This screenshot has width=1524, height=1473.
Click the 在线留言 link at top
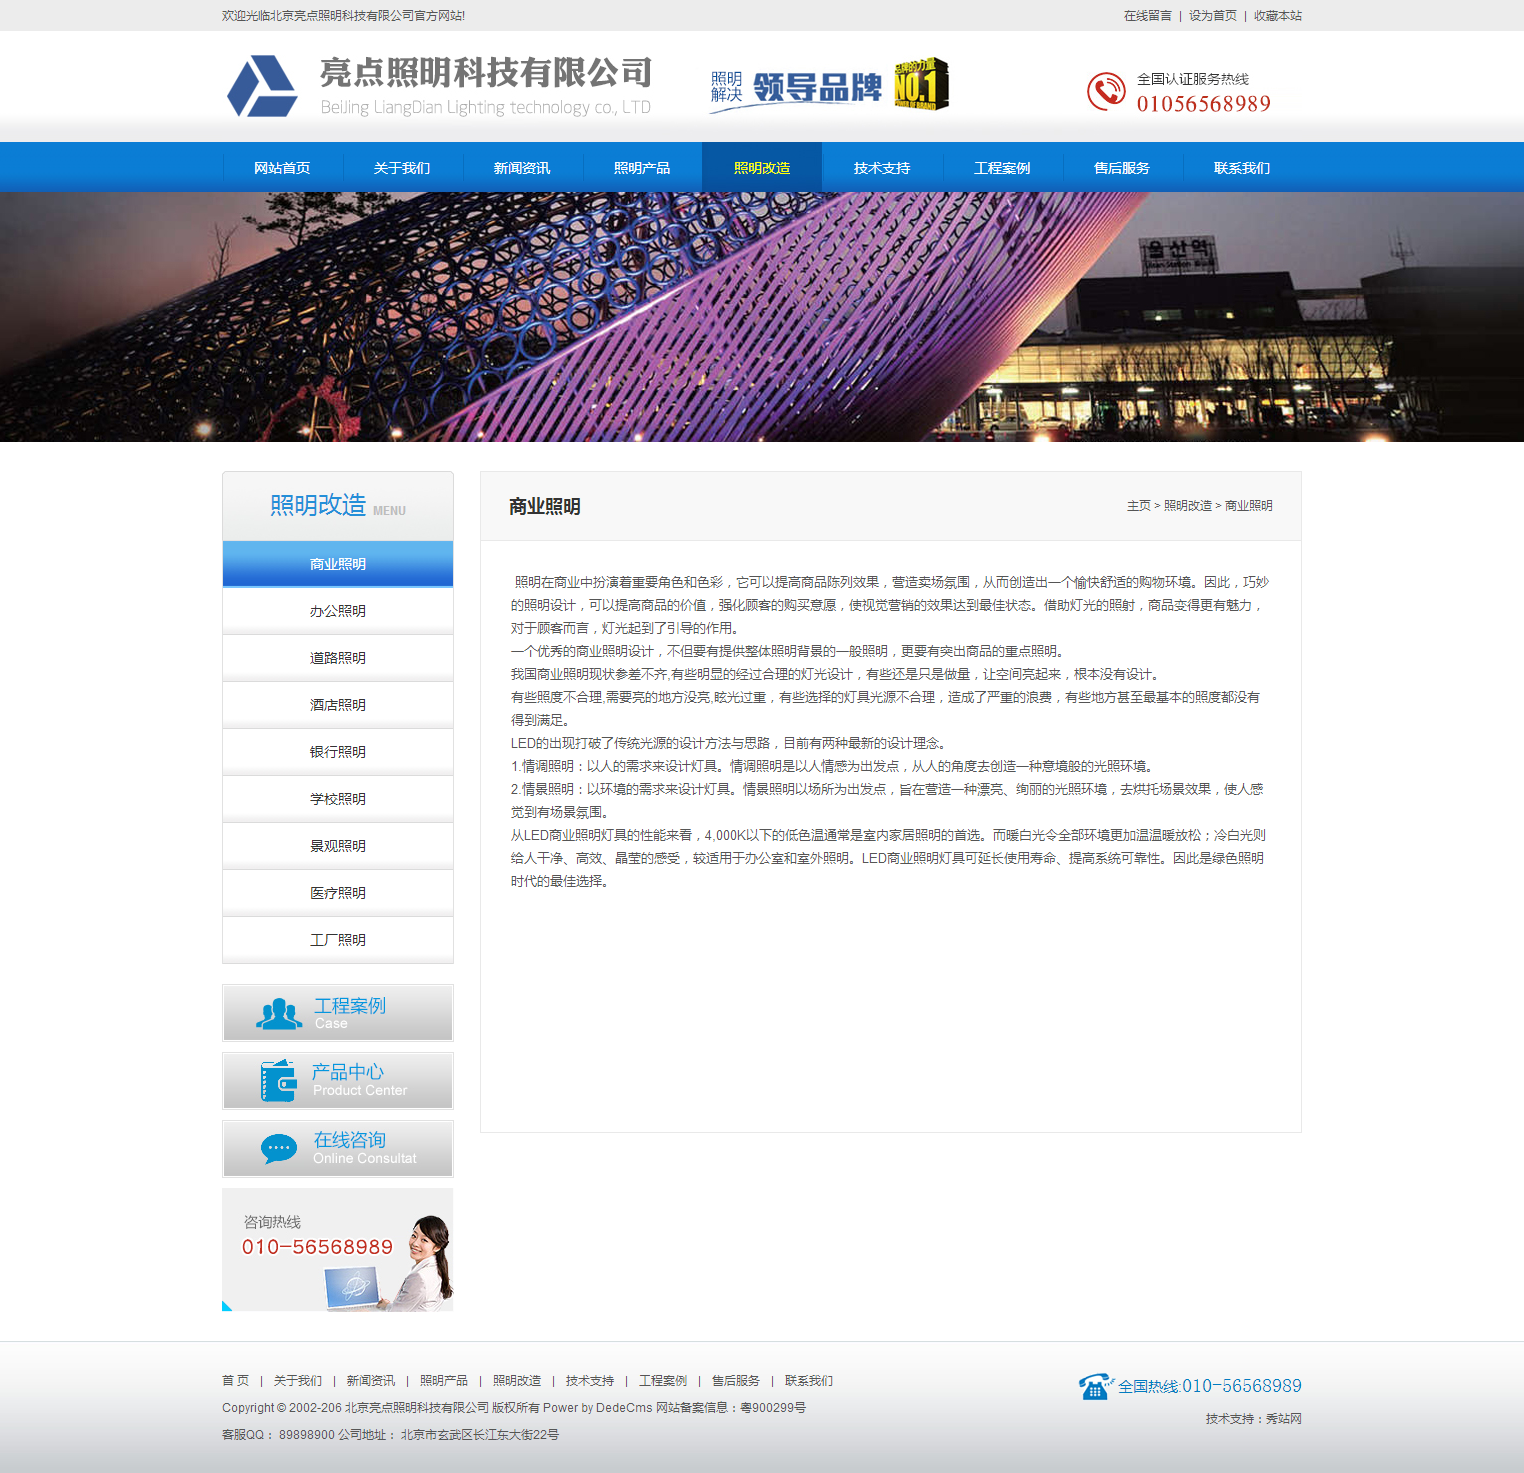pyautogui.click(x=1147, y=16)
